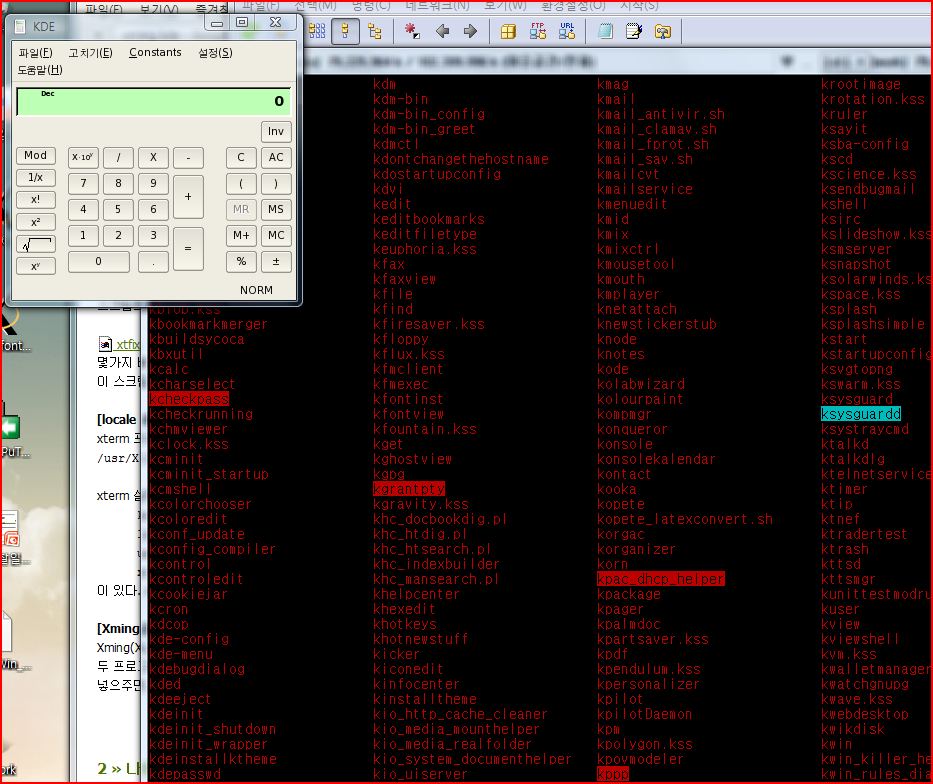Screen dimensions: 933x784
Task: Click the red starburst toolbar icon
Action: point(412,31)
